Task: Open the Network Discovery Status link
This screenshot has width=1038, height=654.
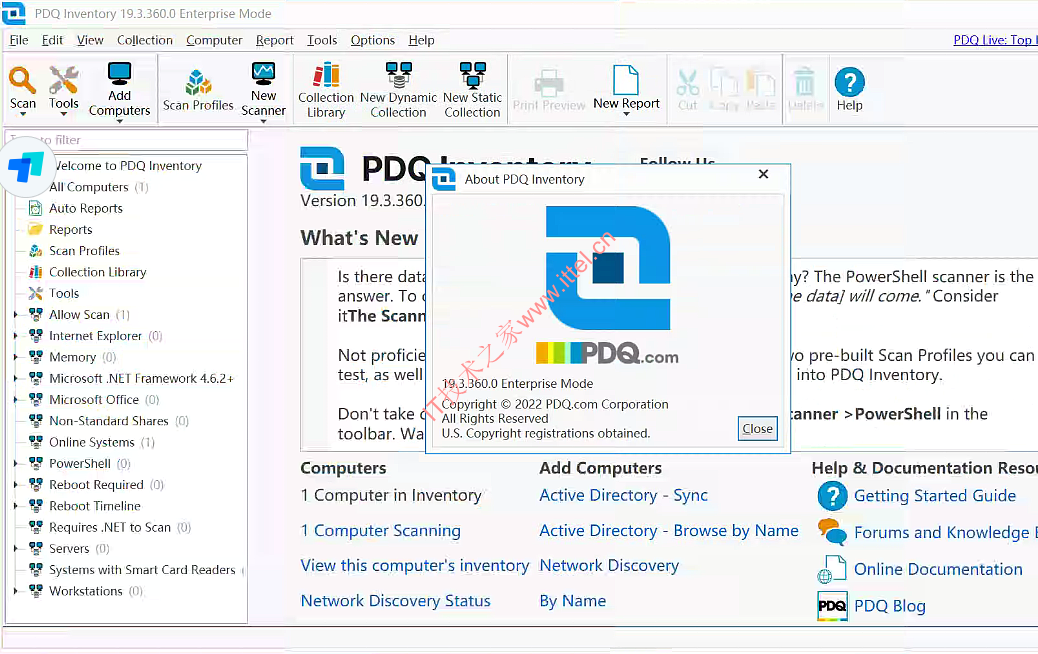Action: tap(396, 600)
